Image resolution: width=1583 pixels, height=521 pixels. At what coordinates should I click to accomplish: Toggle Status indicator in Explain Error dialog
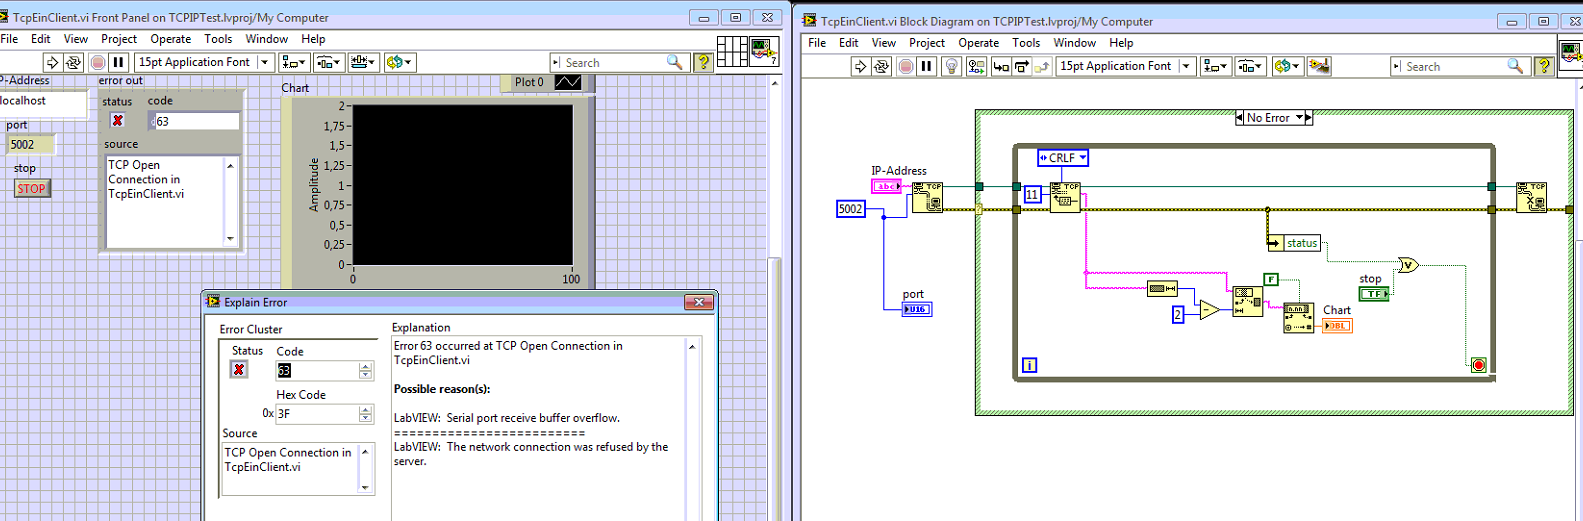[x=239, y=370]
